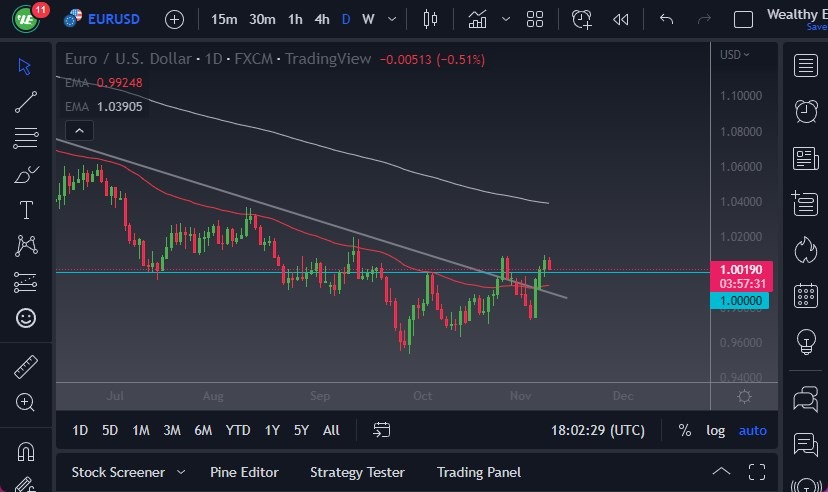Set the range to 6M

tap(203, 430)
